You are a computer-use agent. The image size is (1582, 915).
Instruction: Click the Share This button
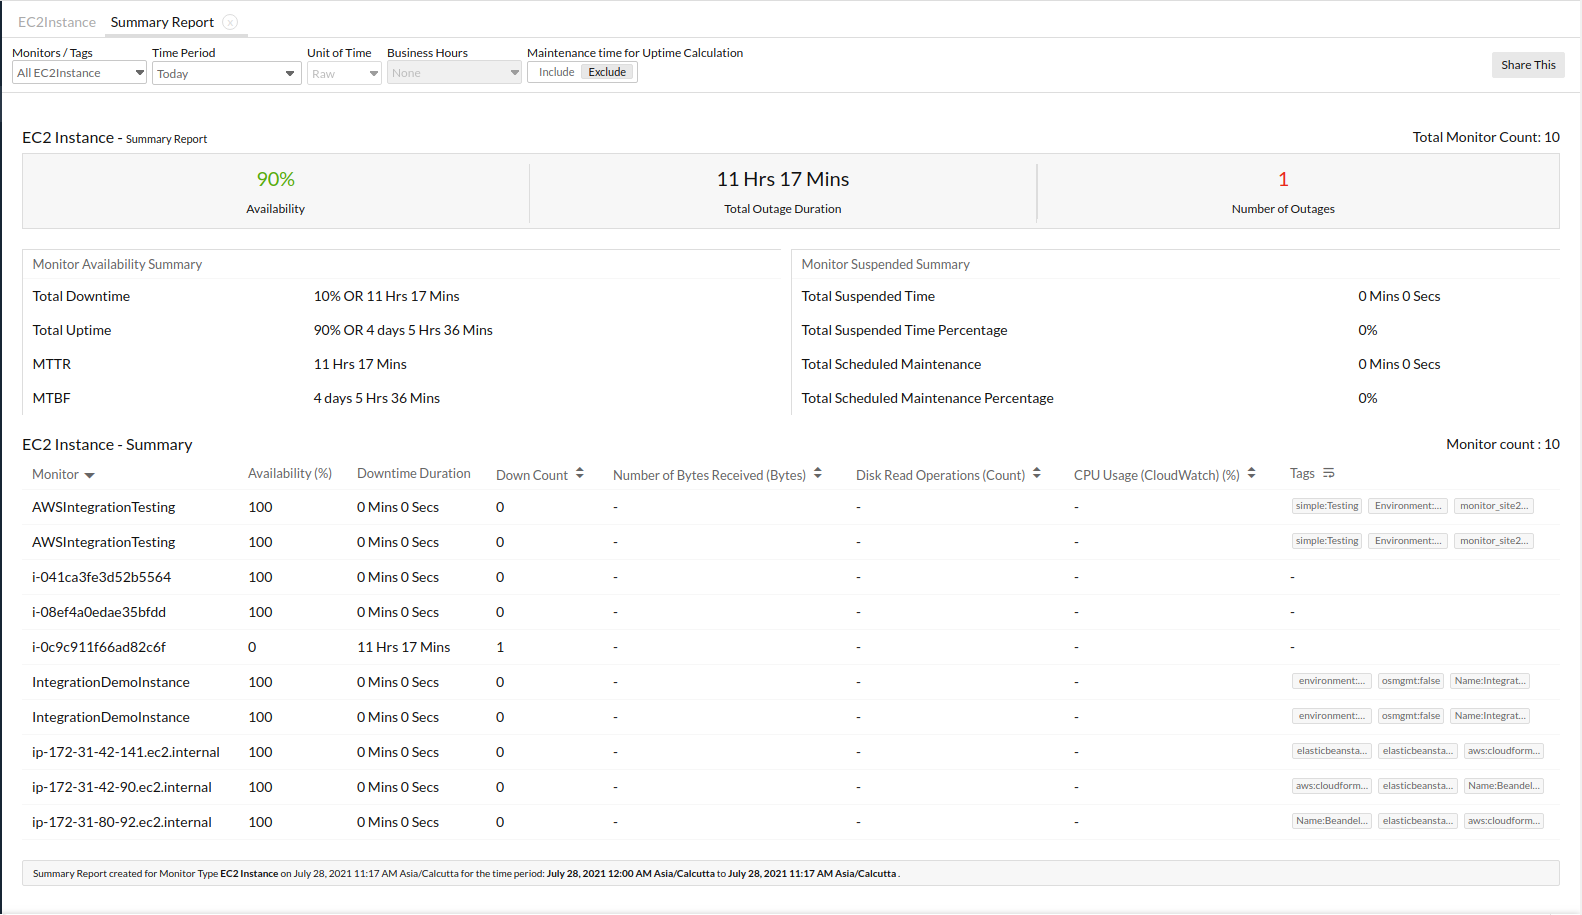click(x=1527, y=65)
